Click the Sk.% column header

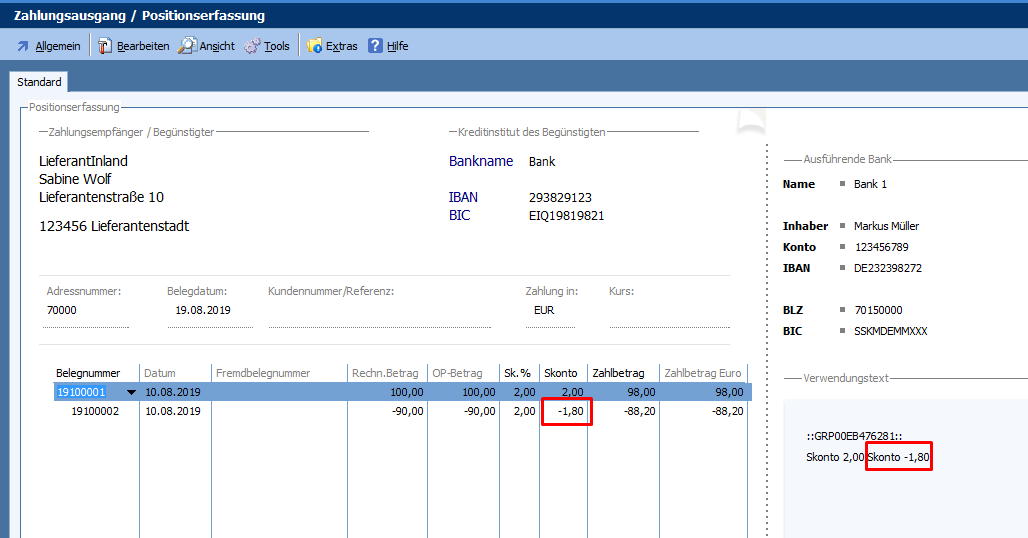518,373
